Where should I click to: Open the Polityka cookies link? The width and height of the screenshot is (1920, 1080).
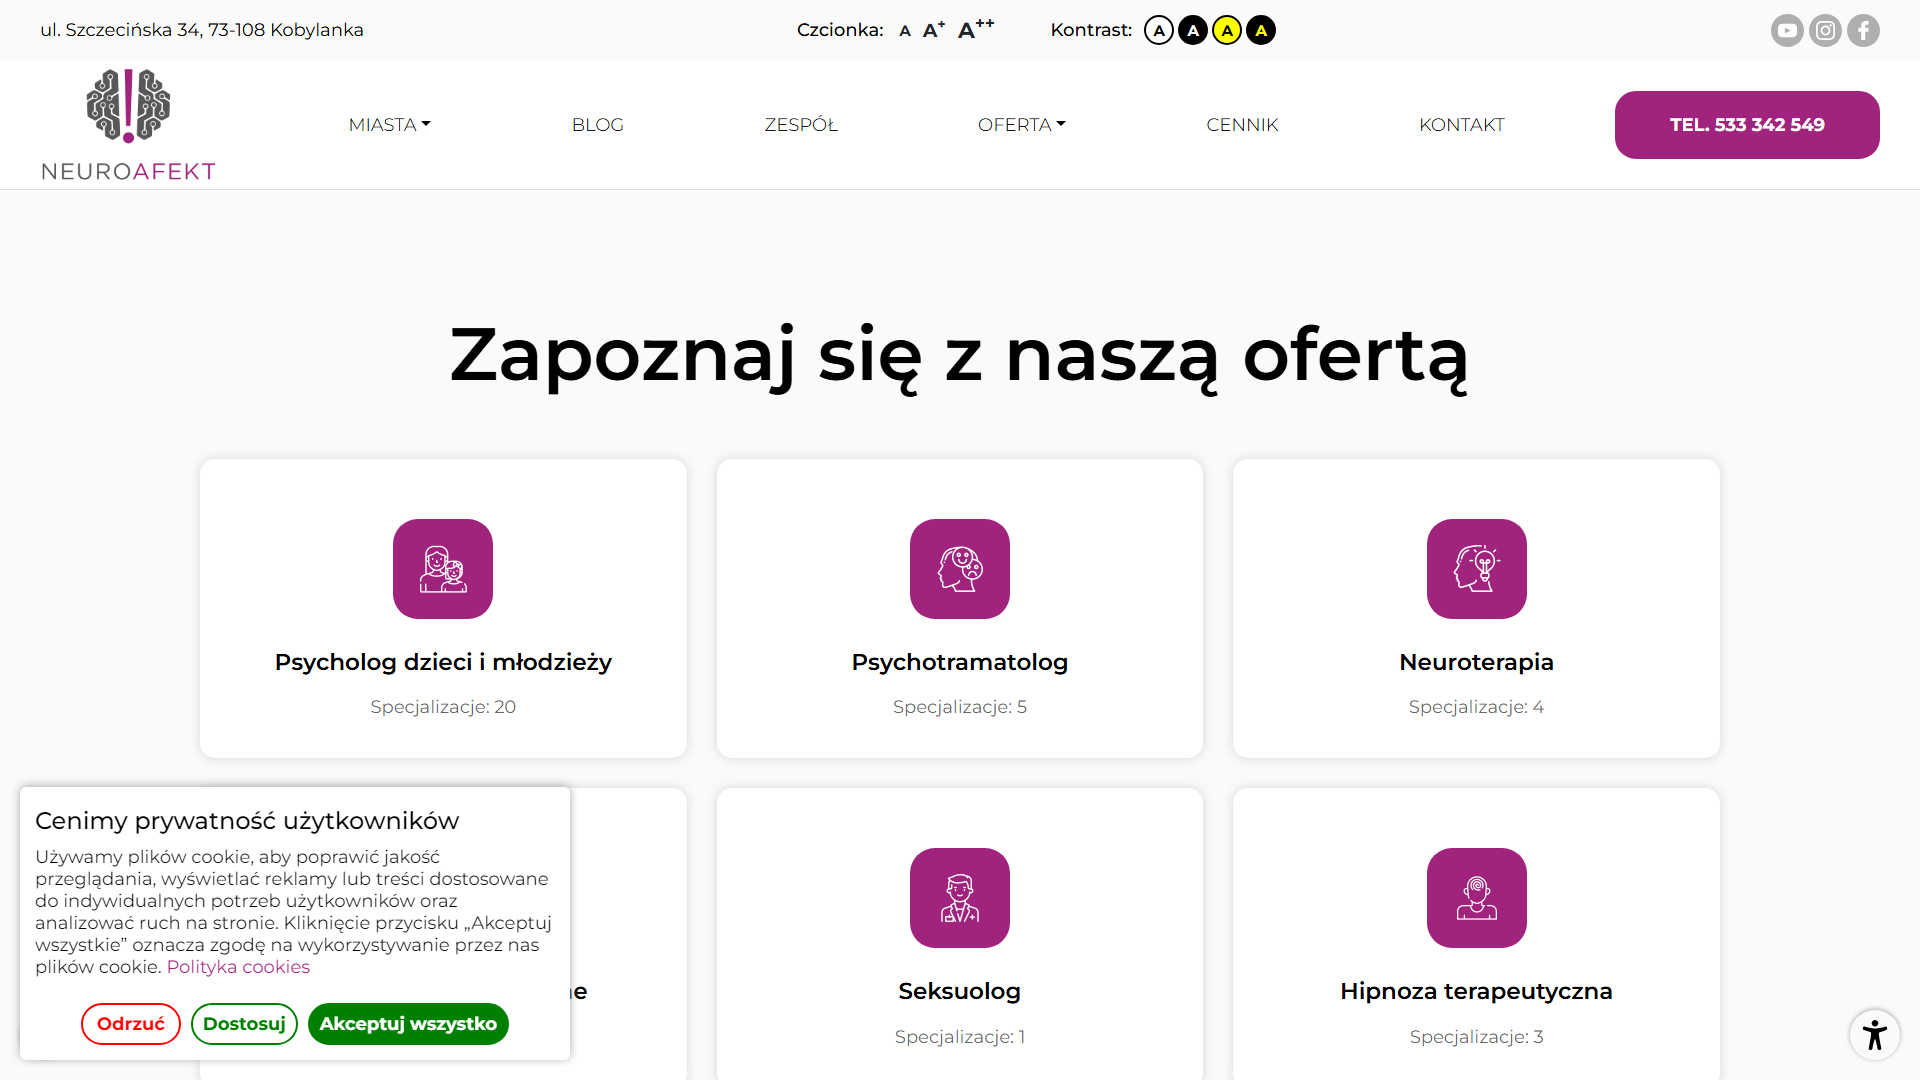[x=238, y=967]
